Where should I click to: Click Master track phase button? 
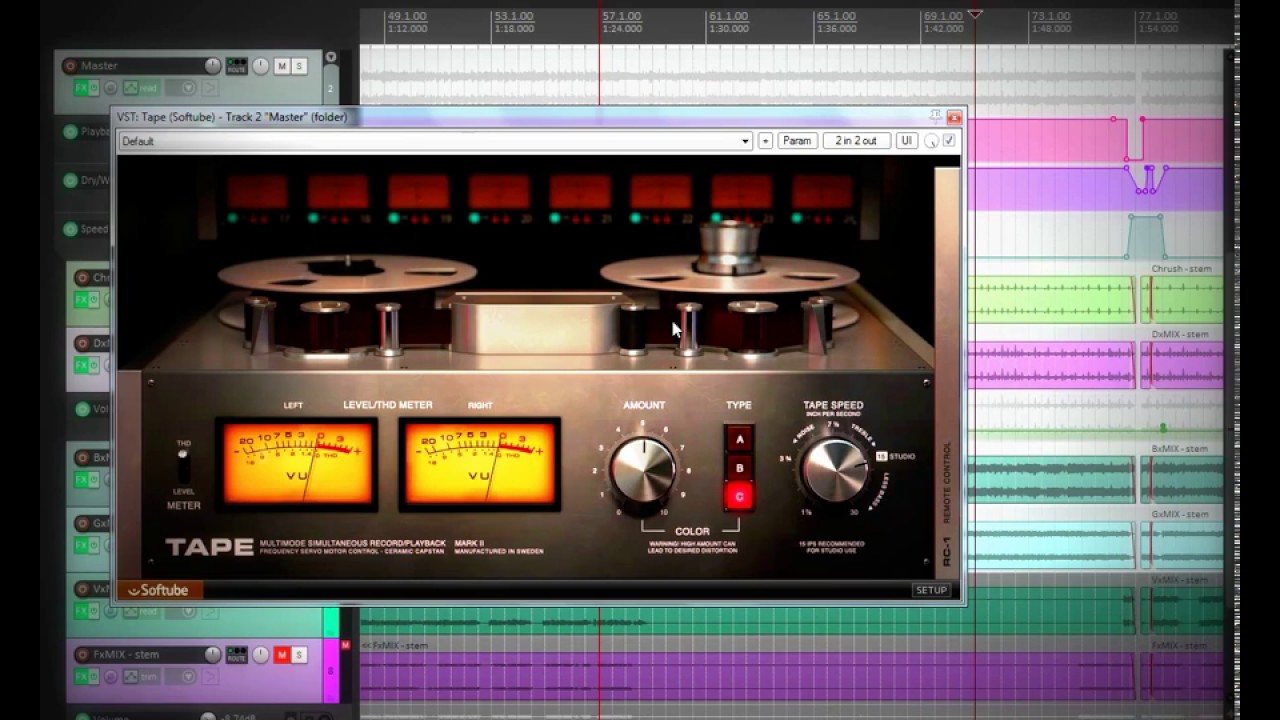tap(112, 88)
